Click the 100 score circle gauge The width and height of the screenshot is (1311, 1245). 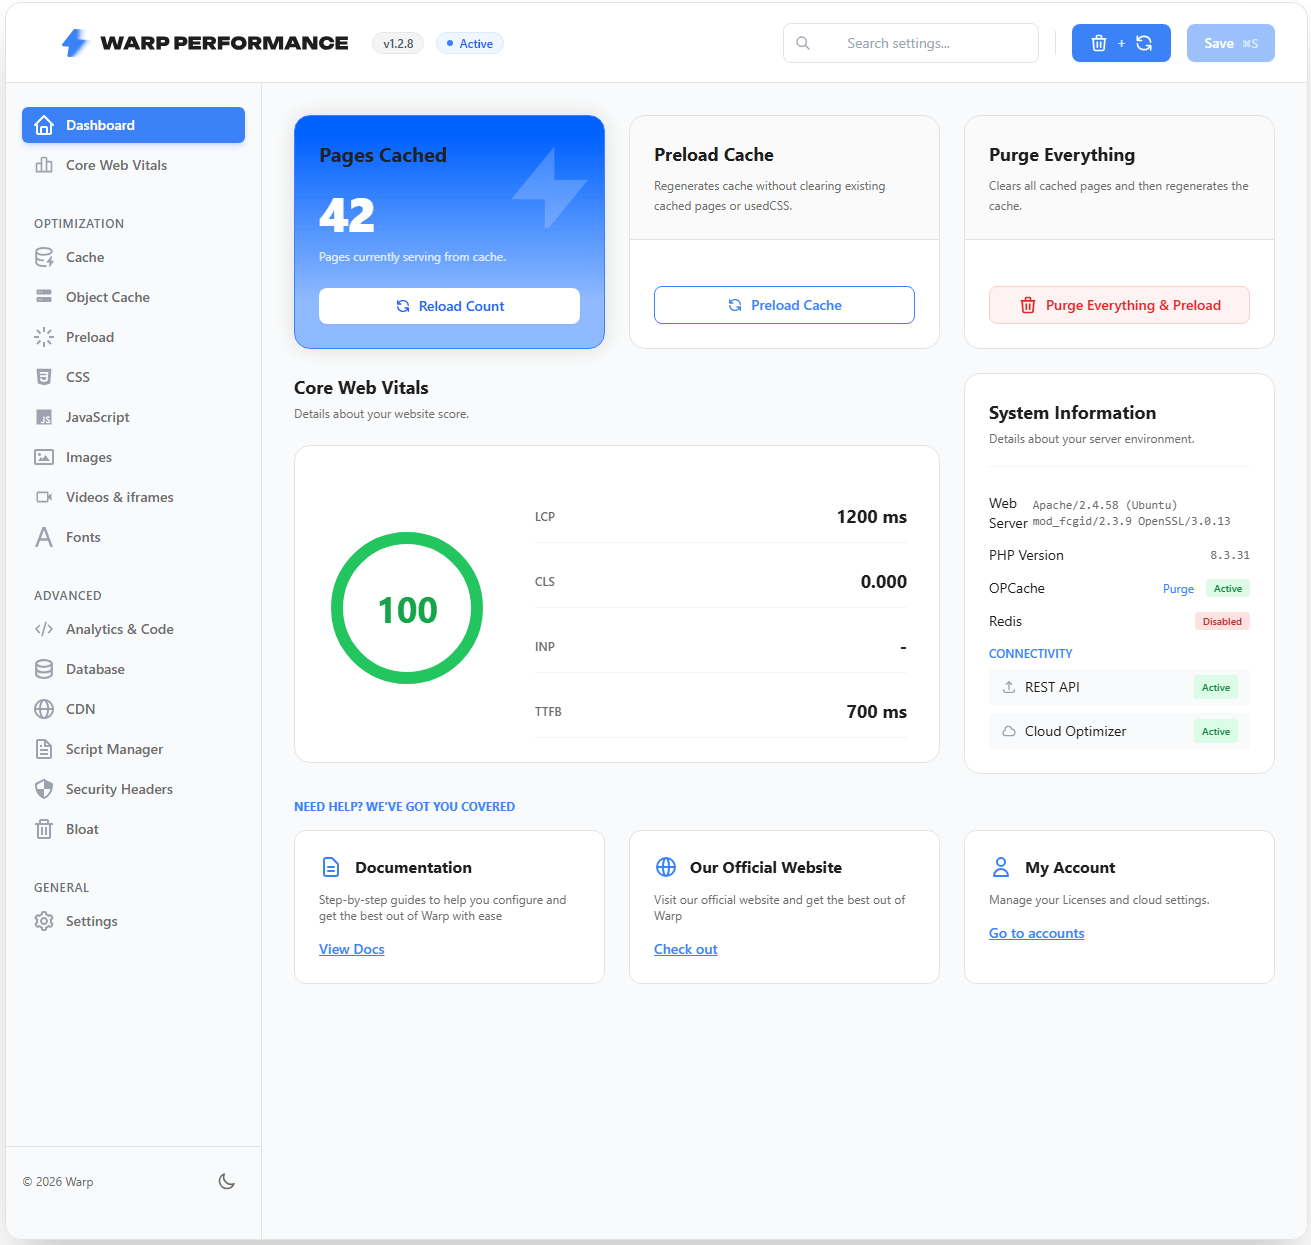(x=407, y=608)
